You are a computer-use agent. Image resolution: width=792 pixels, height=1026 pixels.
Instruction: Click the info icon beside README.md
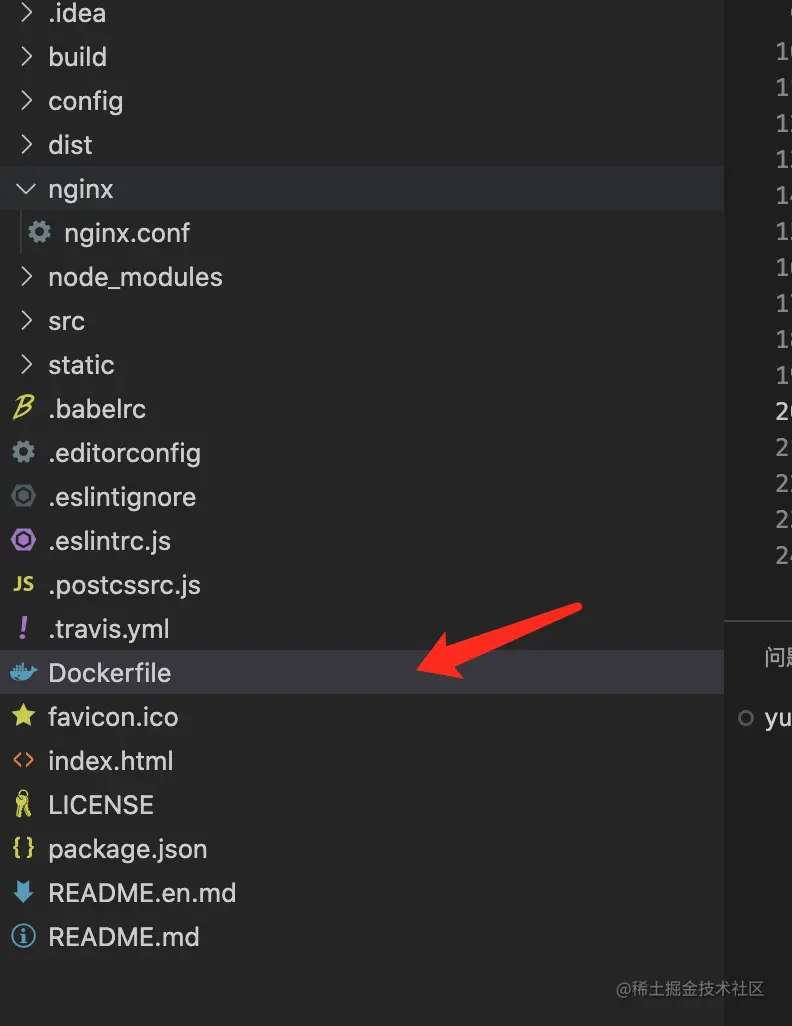(22, 937)
